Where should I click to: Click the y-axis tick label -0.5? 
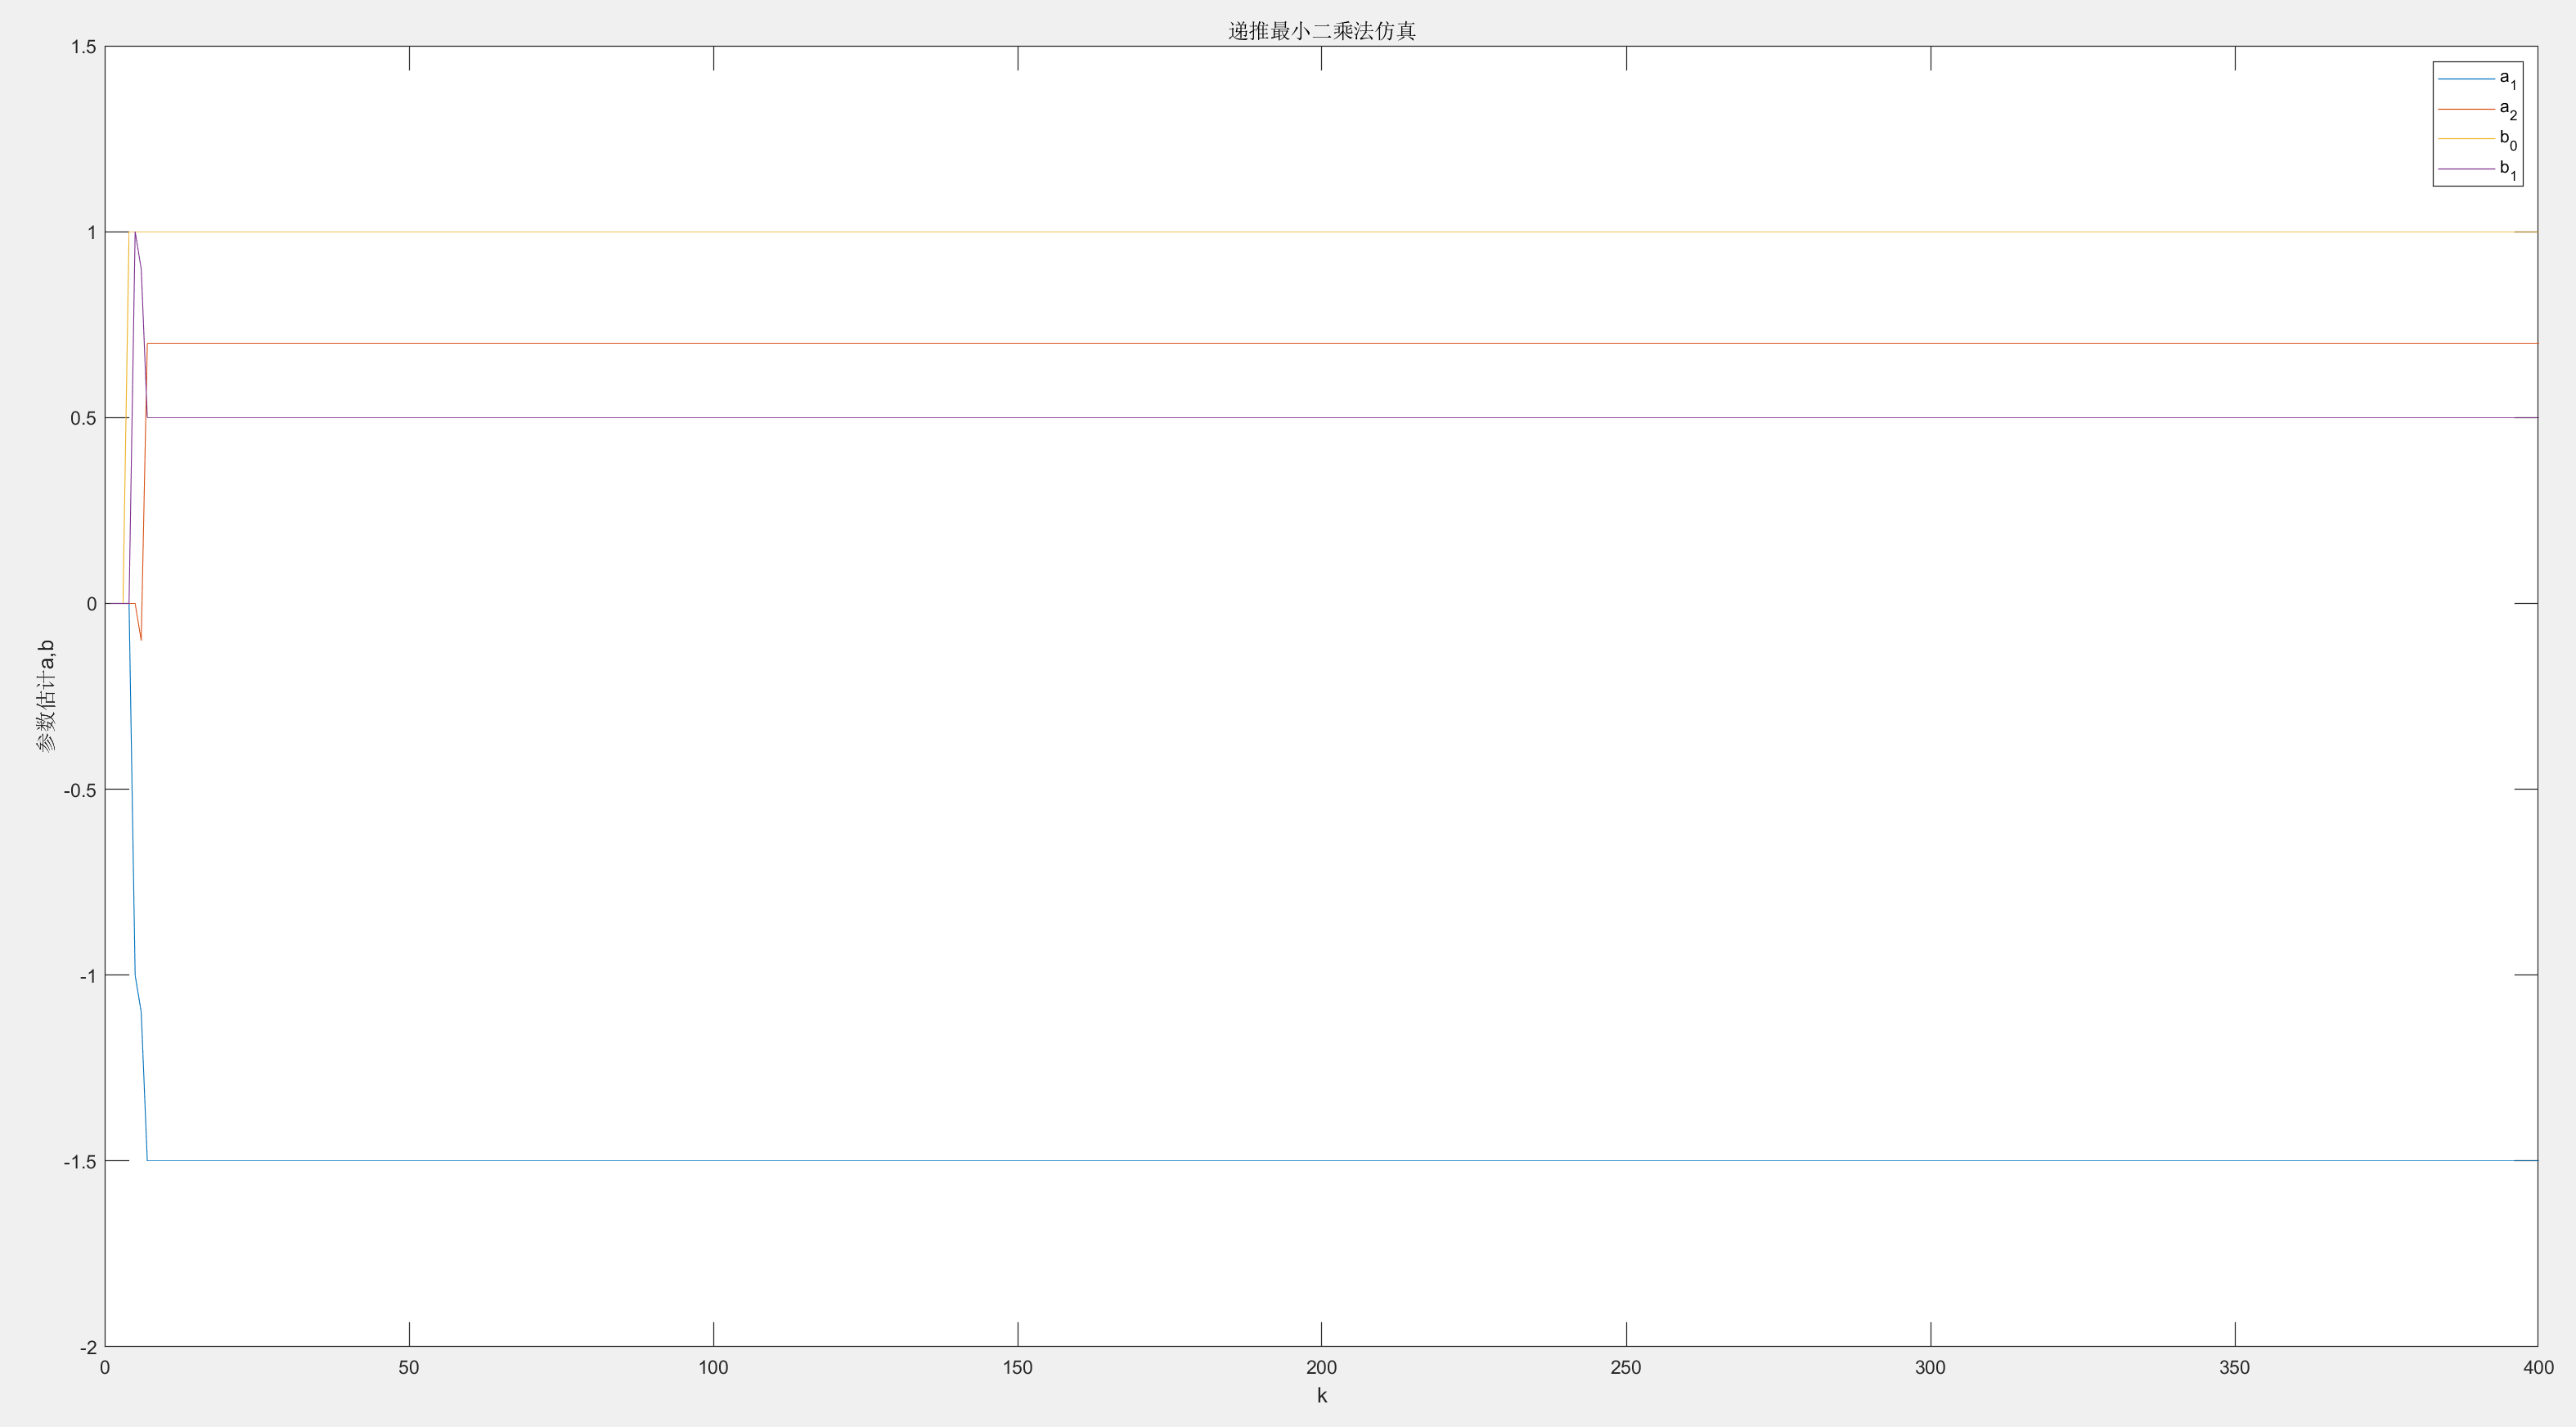(x=80, y=790)
